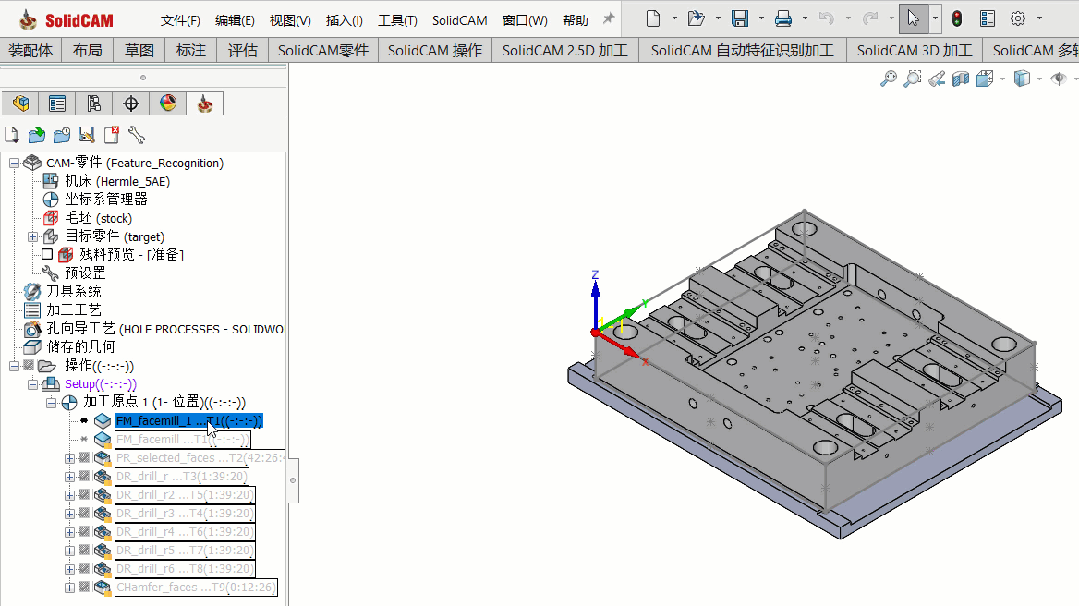
Task: Expand the DR_drill_r3 operation
Action: (70, 514)
